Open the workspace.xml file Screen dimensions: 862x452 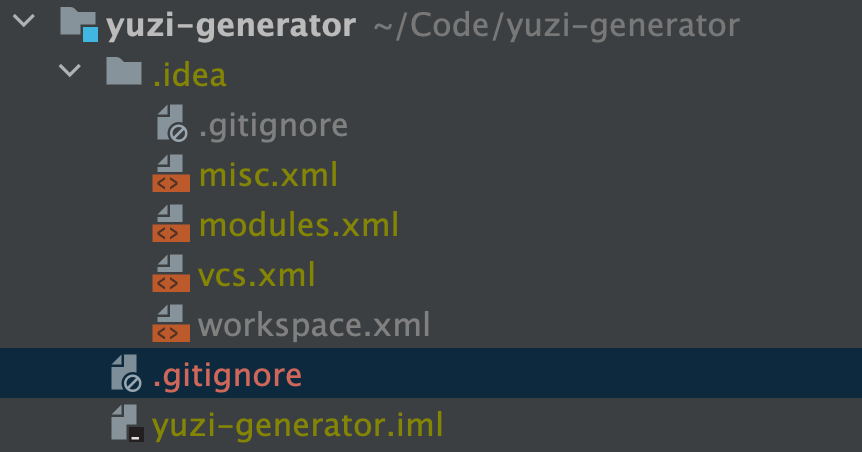pyautogui.click(x=314, y=325)
